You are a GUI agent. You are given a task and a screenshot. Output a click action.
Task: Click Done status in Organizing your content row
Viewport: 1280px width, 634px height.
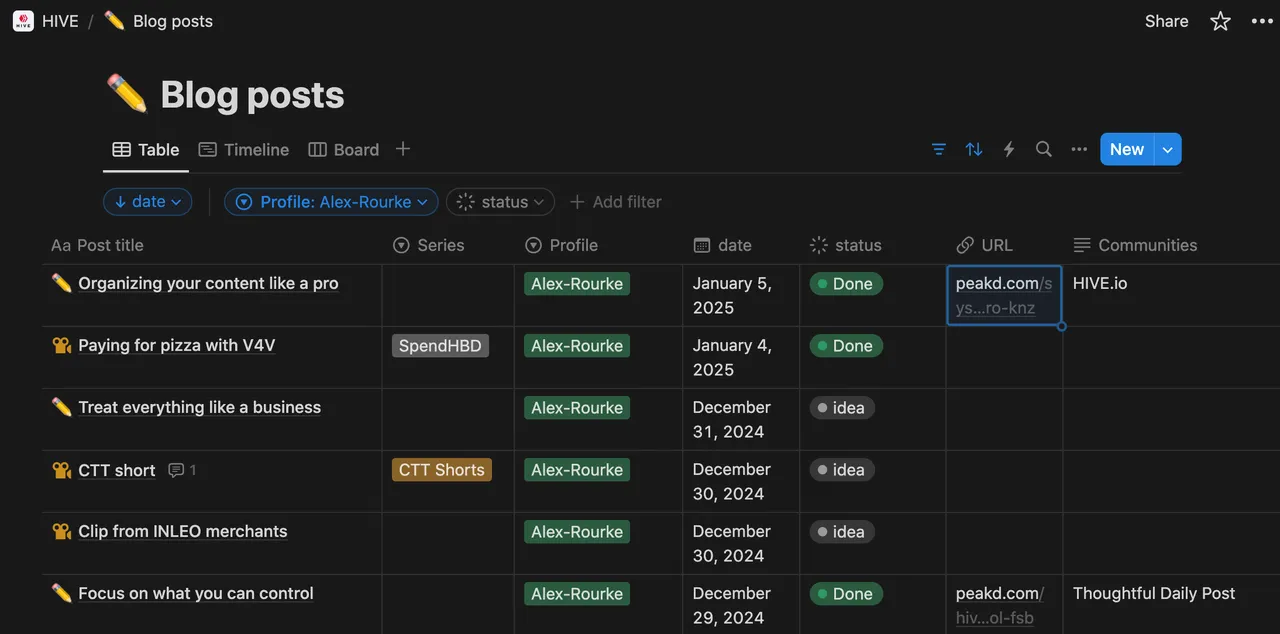click(846, 284)
